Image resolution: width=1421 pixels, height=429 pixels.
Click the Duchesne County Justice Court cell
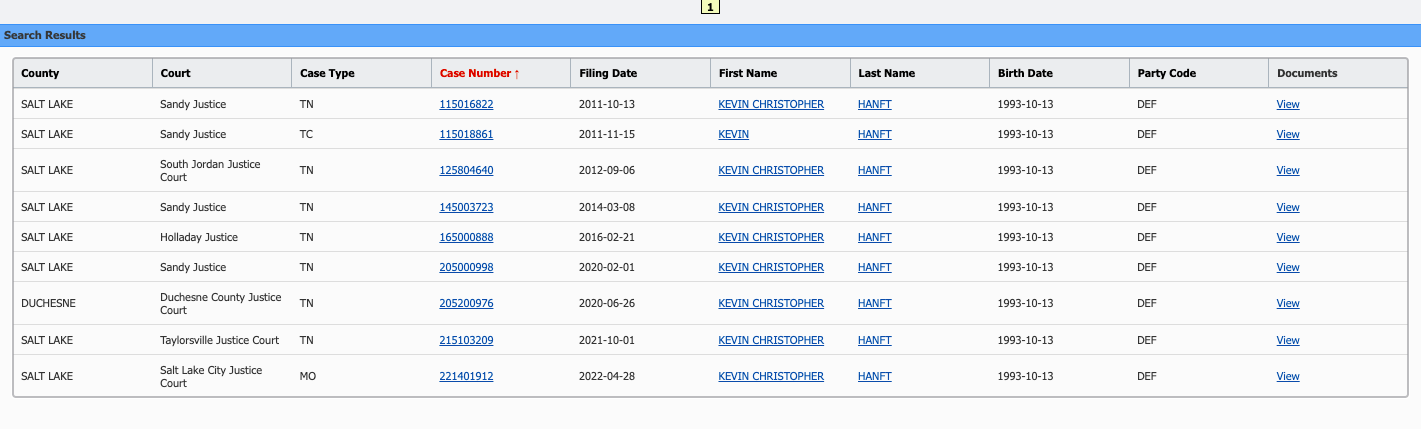coord(221,303)
